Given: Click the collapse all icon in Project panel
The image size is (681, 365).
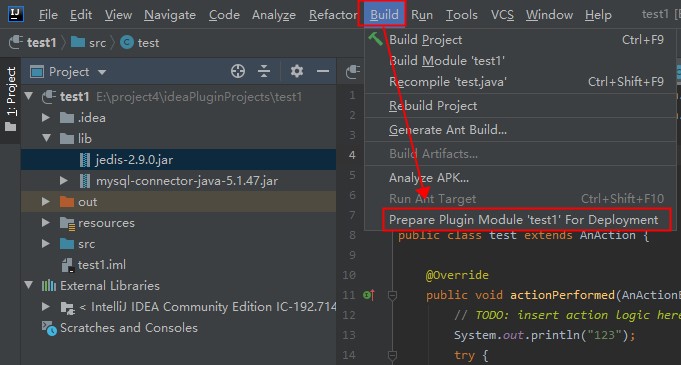Looking at the screenshot, I should tap(264, 71).
